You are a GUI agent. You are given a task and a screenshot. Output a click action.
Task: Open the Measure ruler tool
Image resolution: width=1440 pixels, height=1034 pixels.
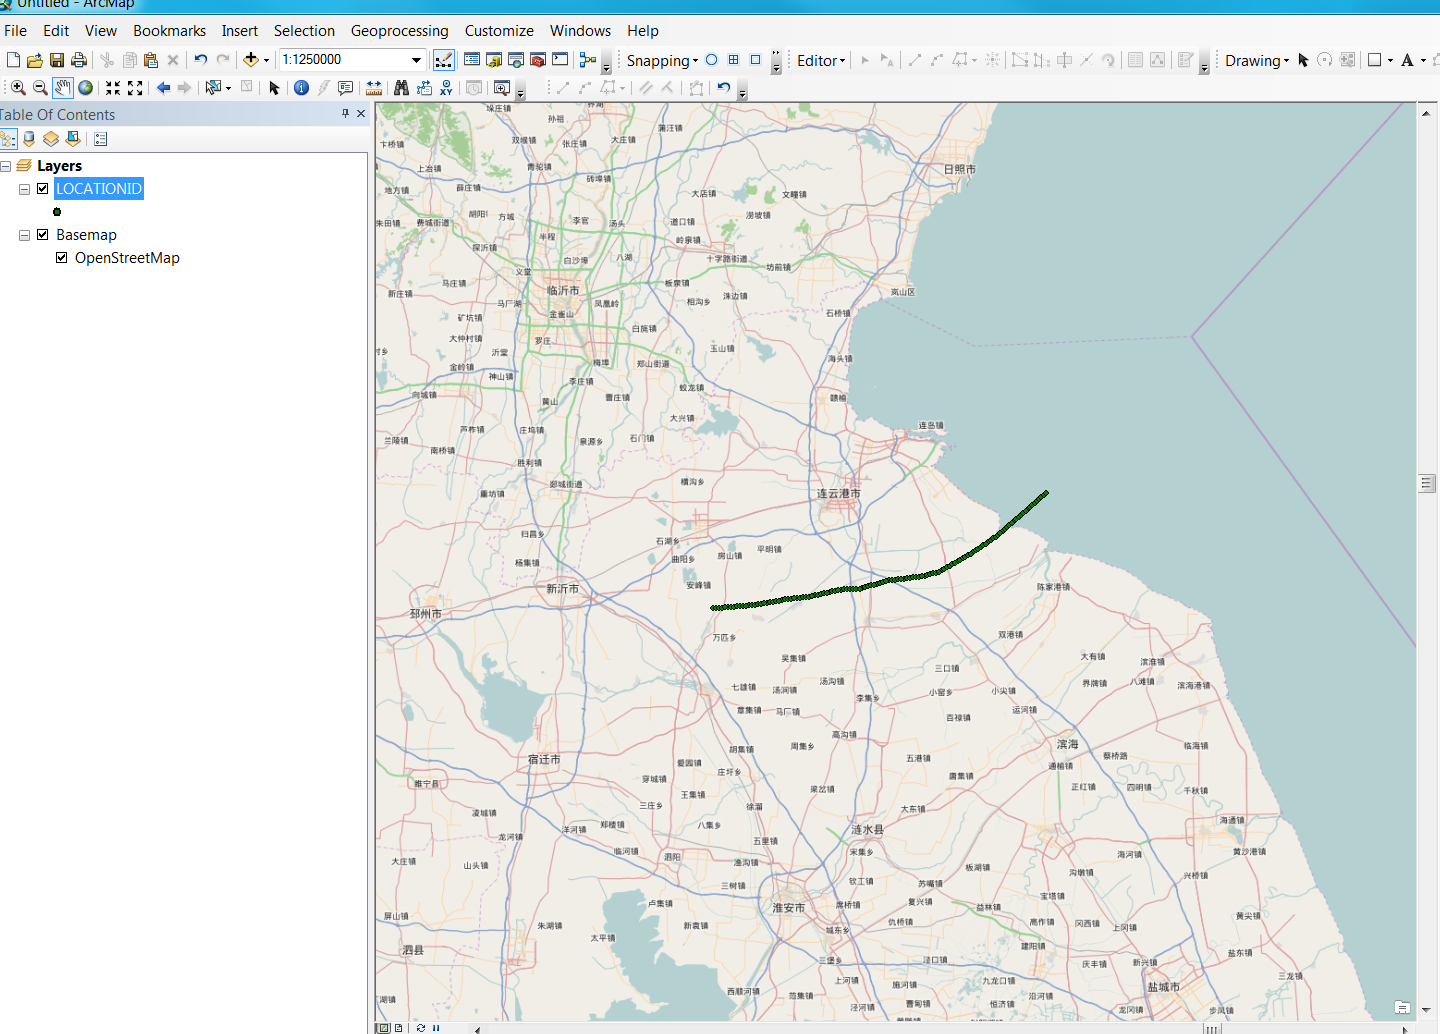coord(374,88)
